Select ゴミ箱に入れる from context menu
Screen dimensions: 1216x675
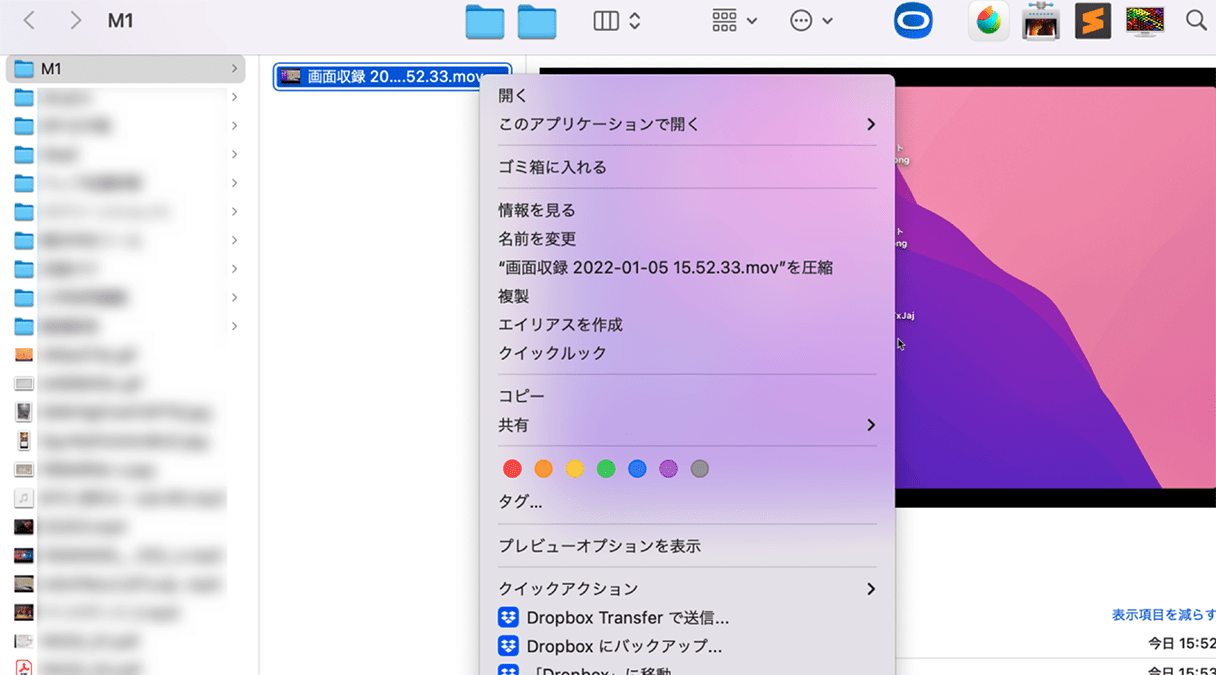tap(552, 167)
